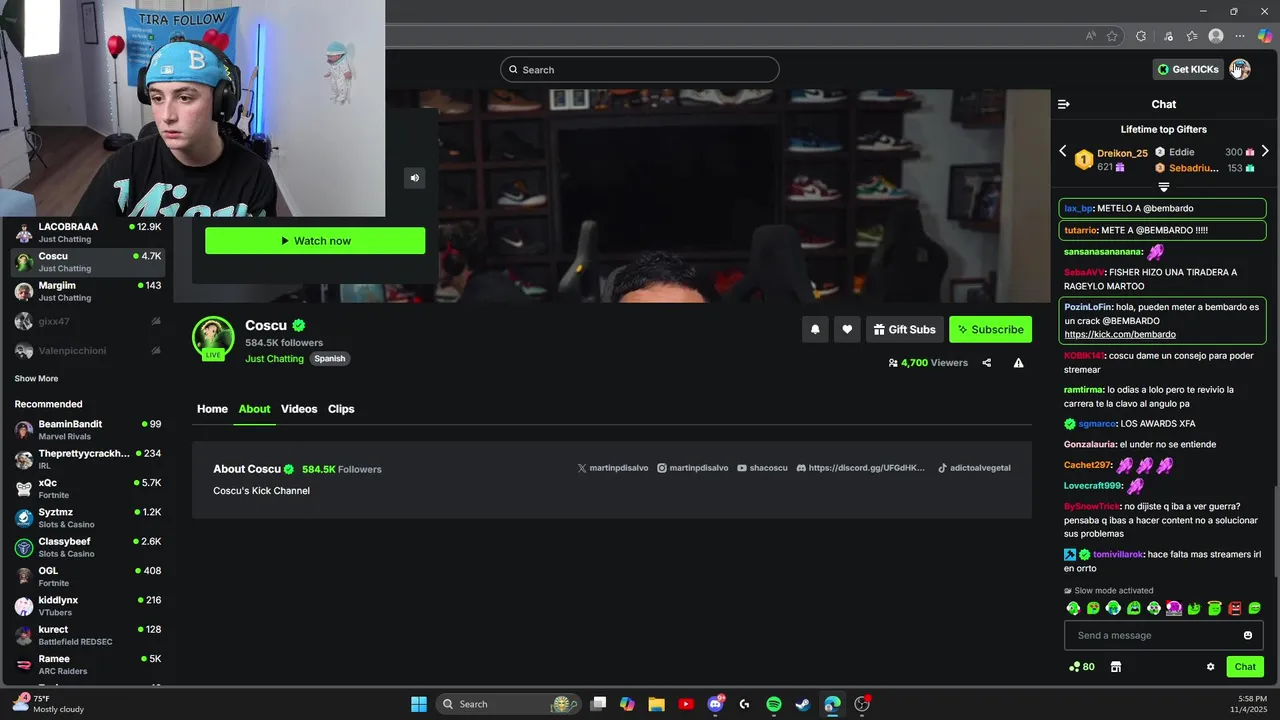This screenshot has height=720, width=1280.
Task: Click the green Watch now button
Action: pyautogui.click(x=315, y=241)
